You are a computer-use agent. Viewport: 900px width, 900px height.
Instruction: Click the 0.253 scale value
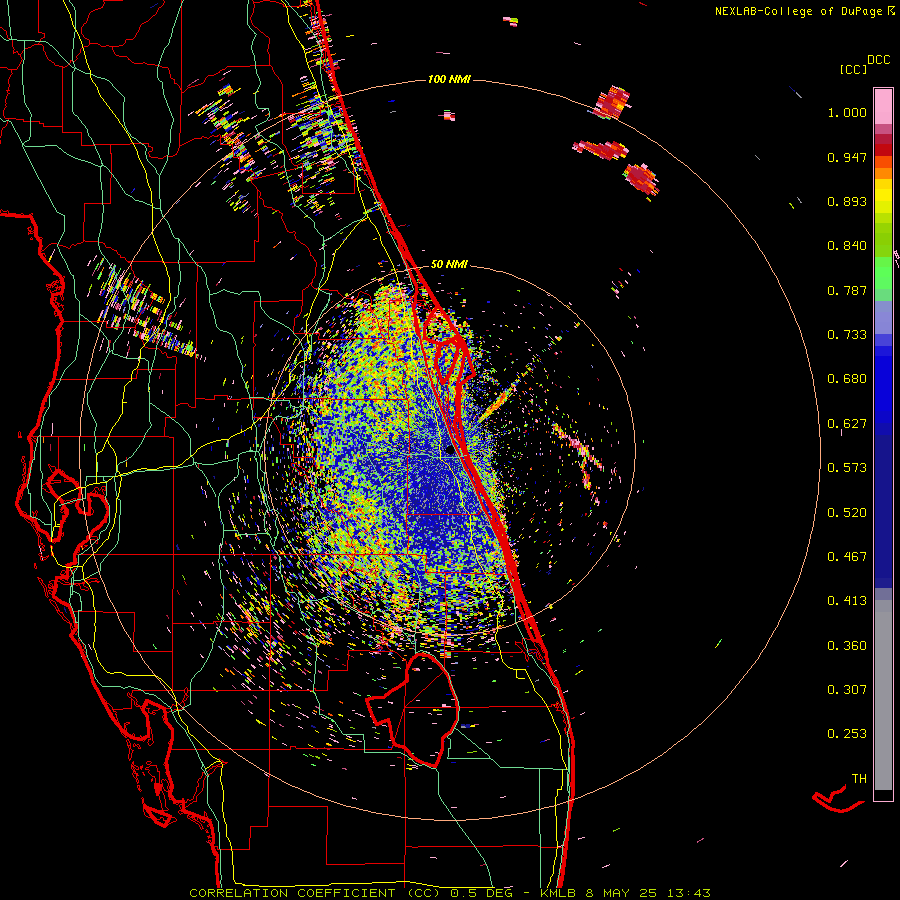(847, 734)
